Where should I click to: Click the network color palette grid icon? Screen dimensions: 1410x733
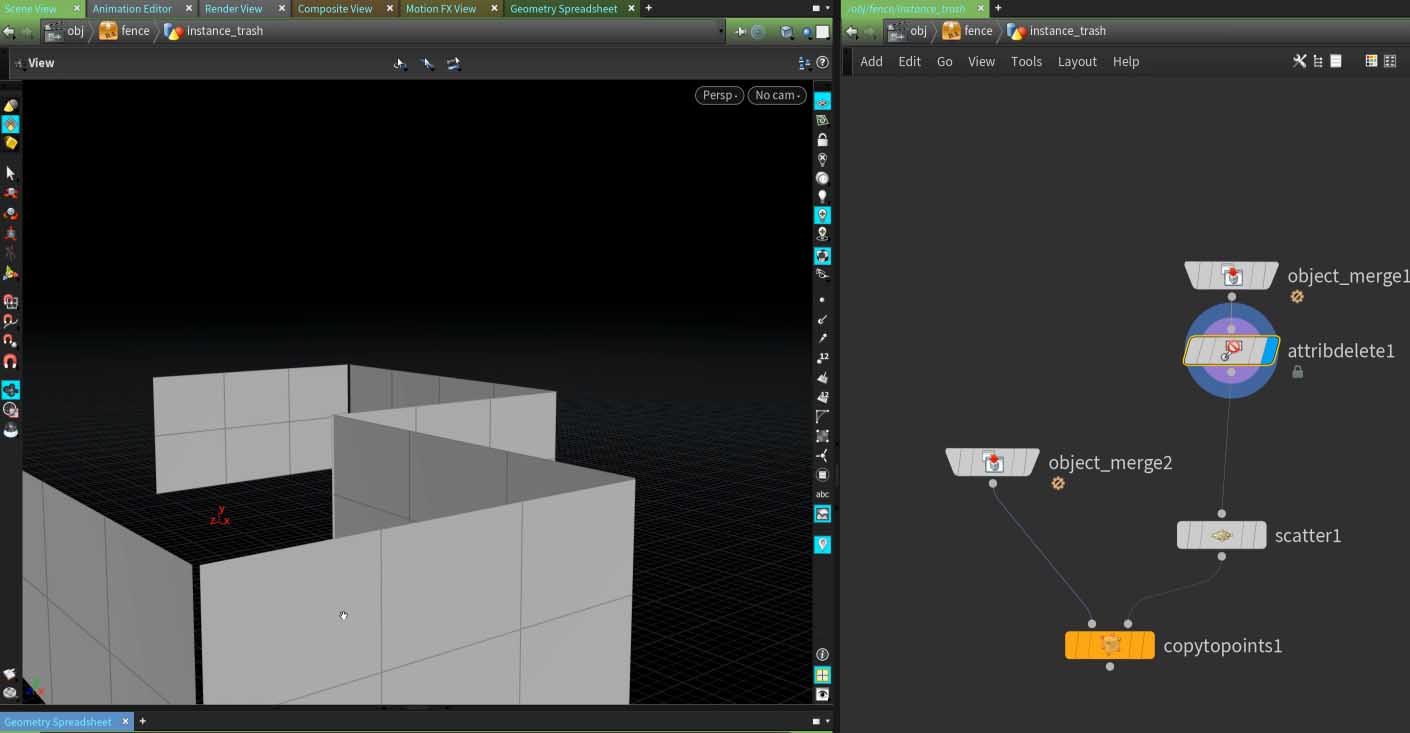coord(1371,61)
